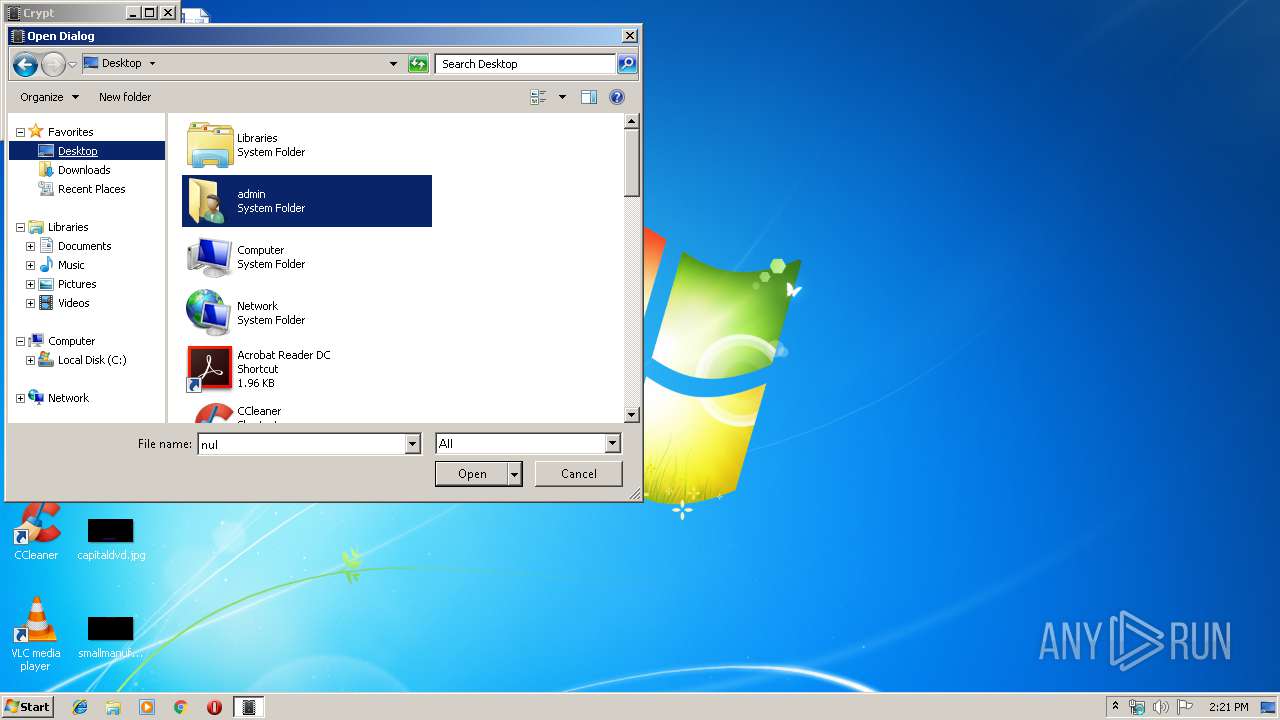Viewport: 1280px width, 720px height.
Task: Open the recent pages dropdown arrow
Action: [x=72, y=64]
